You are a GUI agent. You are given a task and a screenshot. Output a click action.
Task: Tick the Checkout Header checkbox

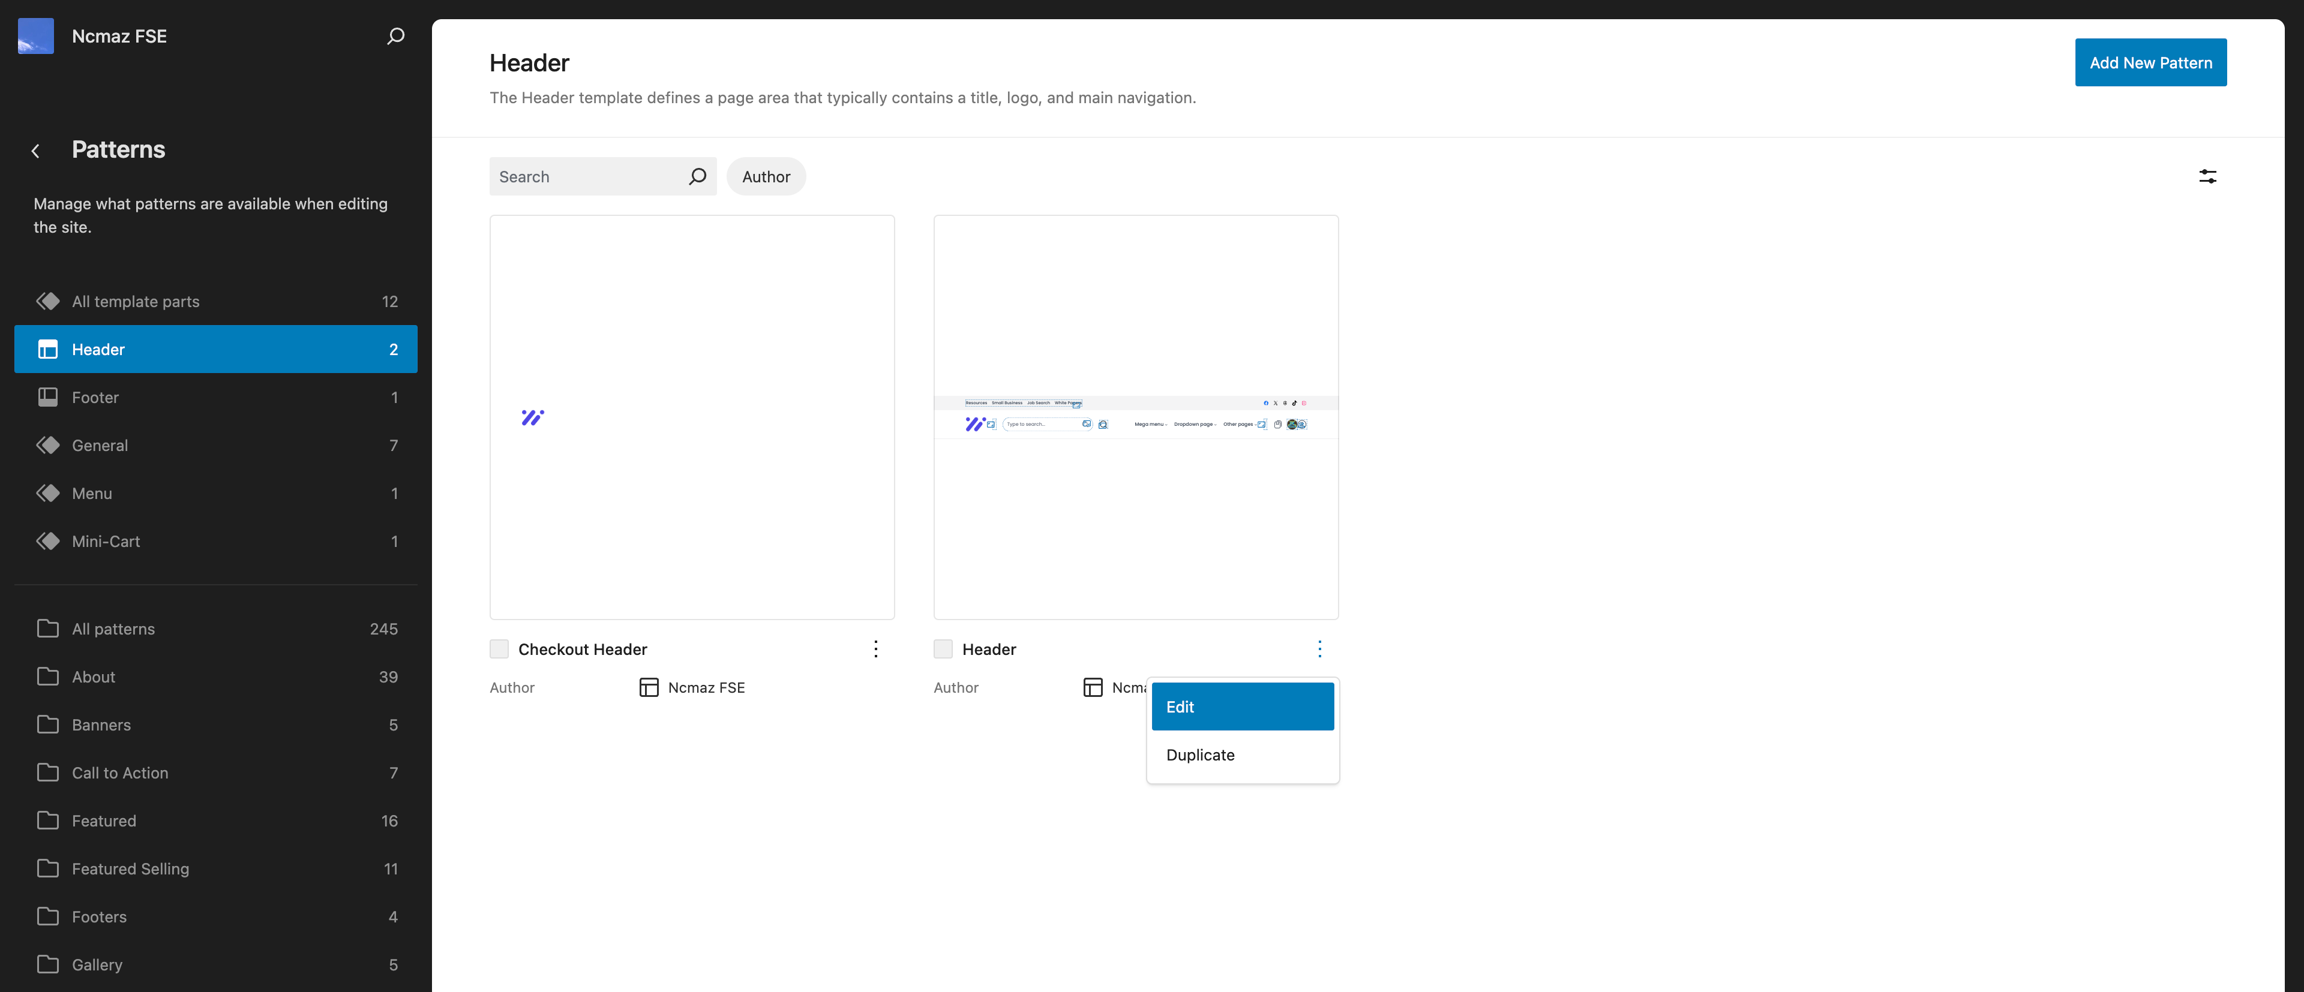[499, 649]
